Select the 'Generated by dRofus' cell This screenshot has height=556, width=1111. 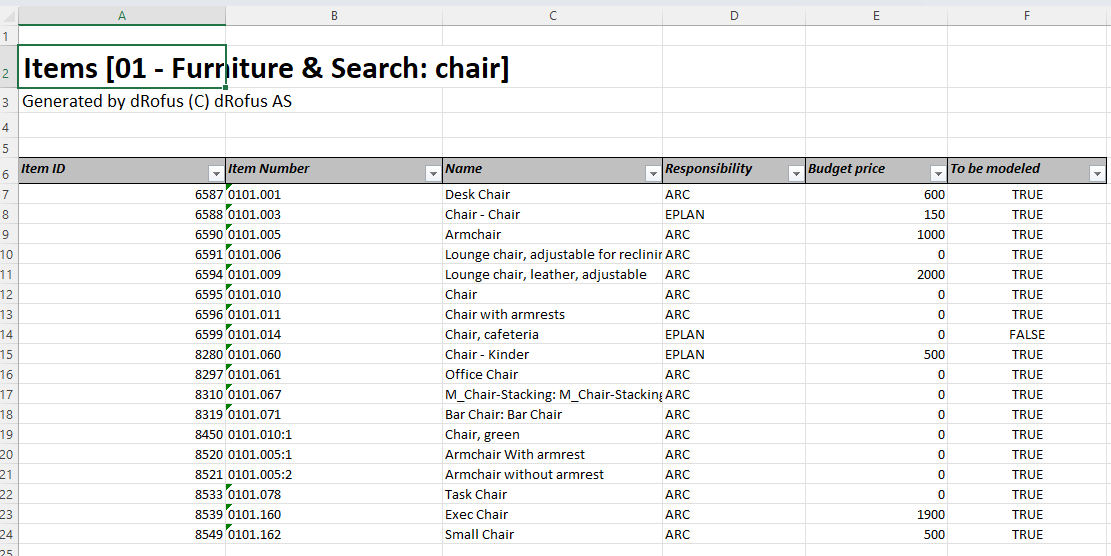point(122,101)
